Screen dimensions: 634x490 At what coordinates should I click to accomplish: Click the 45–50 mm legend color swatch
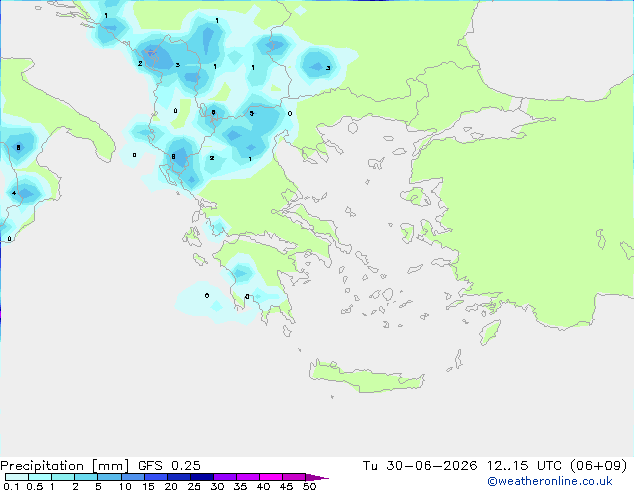coord(294,477)
